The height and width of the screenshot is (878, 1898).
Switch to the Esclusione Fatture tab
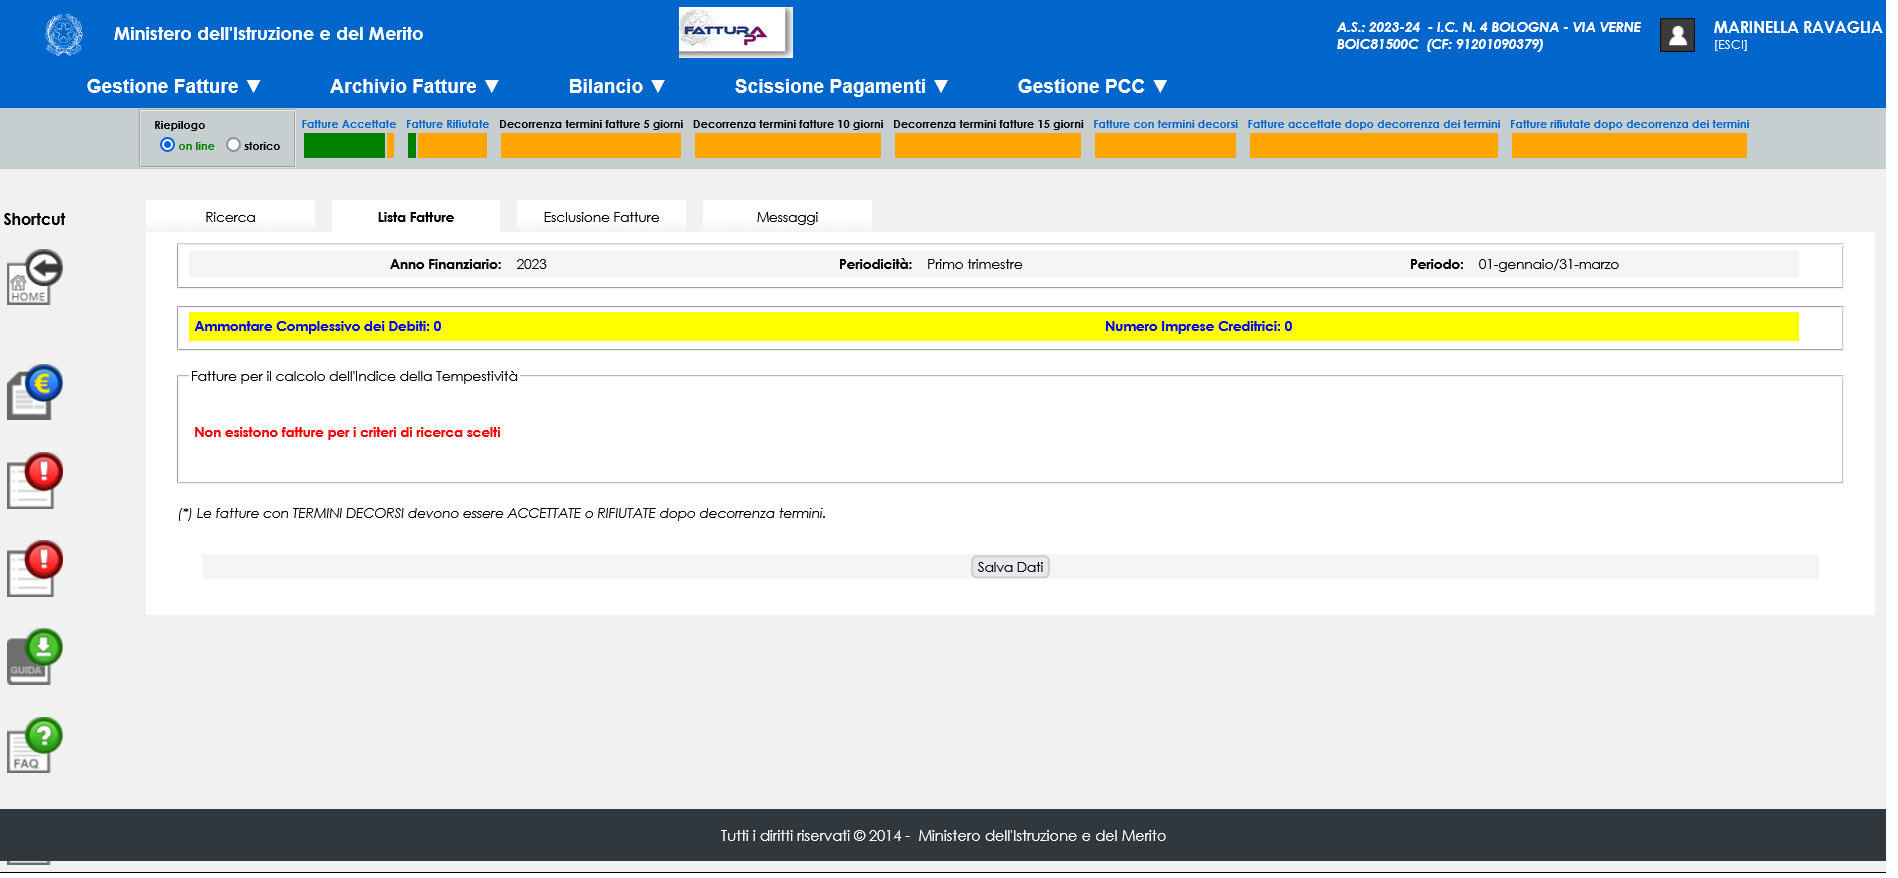601,217
